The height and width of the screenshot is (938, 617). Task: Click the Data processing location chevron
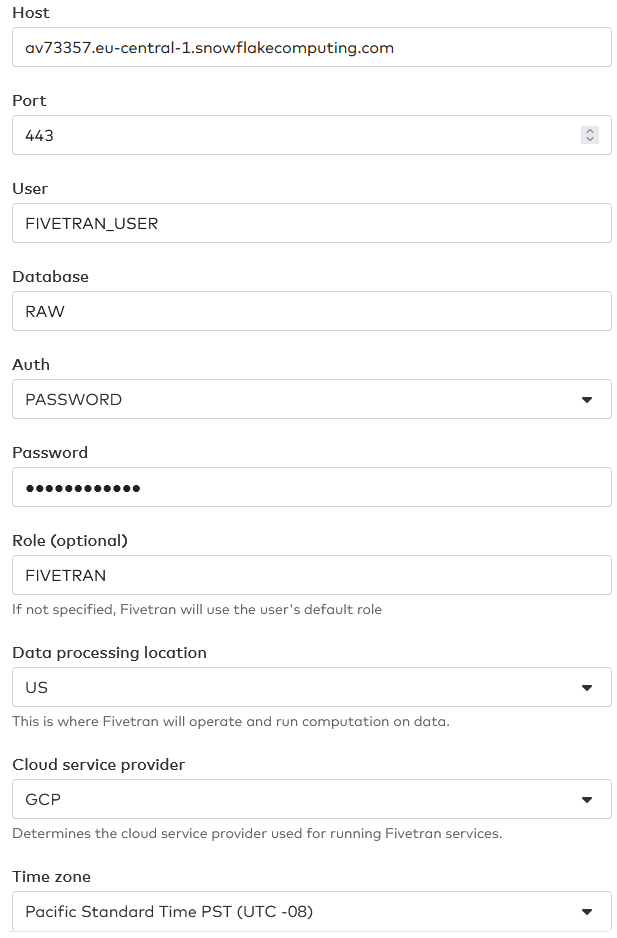pos(589,687)
